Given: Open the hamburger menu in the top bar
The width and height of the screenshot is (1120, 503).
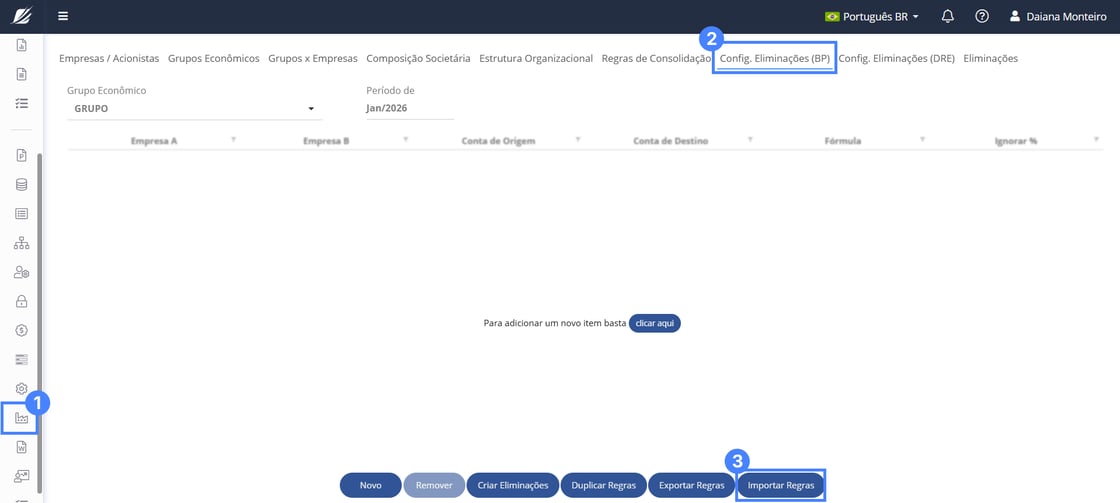Looking at the screenshot, I should pos(64,16).
